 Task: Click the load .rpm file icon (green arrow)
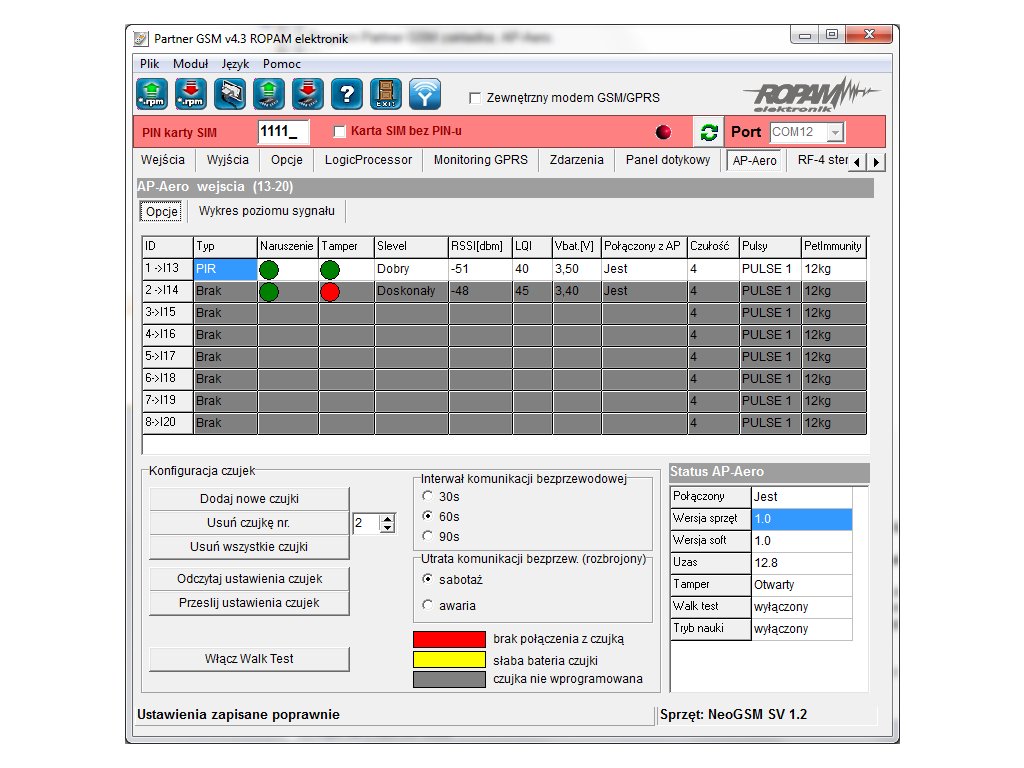(x=152, y=93)
